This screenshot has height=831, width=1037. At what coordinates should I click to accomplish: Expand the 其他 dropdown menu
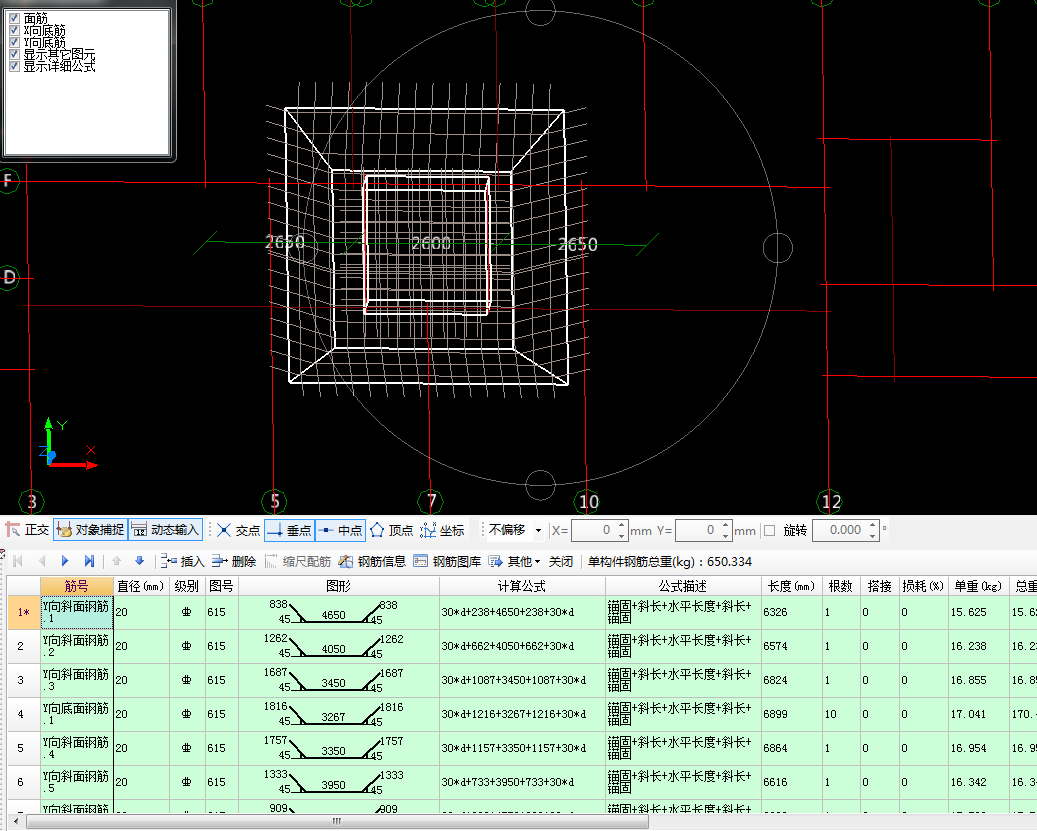tap(515, 561)
